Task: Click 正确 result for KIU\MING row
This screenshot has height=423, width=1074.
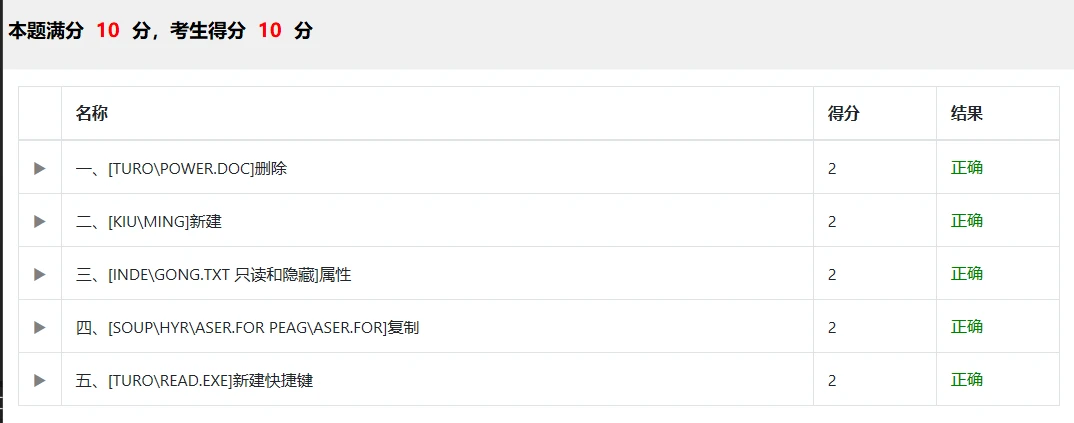Action: coord(966,221)
